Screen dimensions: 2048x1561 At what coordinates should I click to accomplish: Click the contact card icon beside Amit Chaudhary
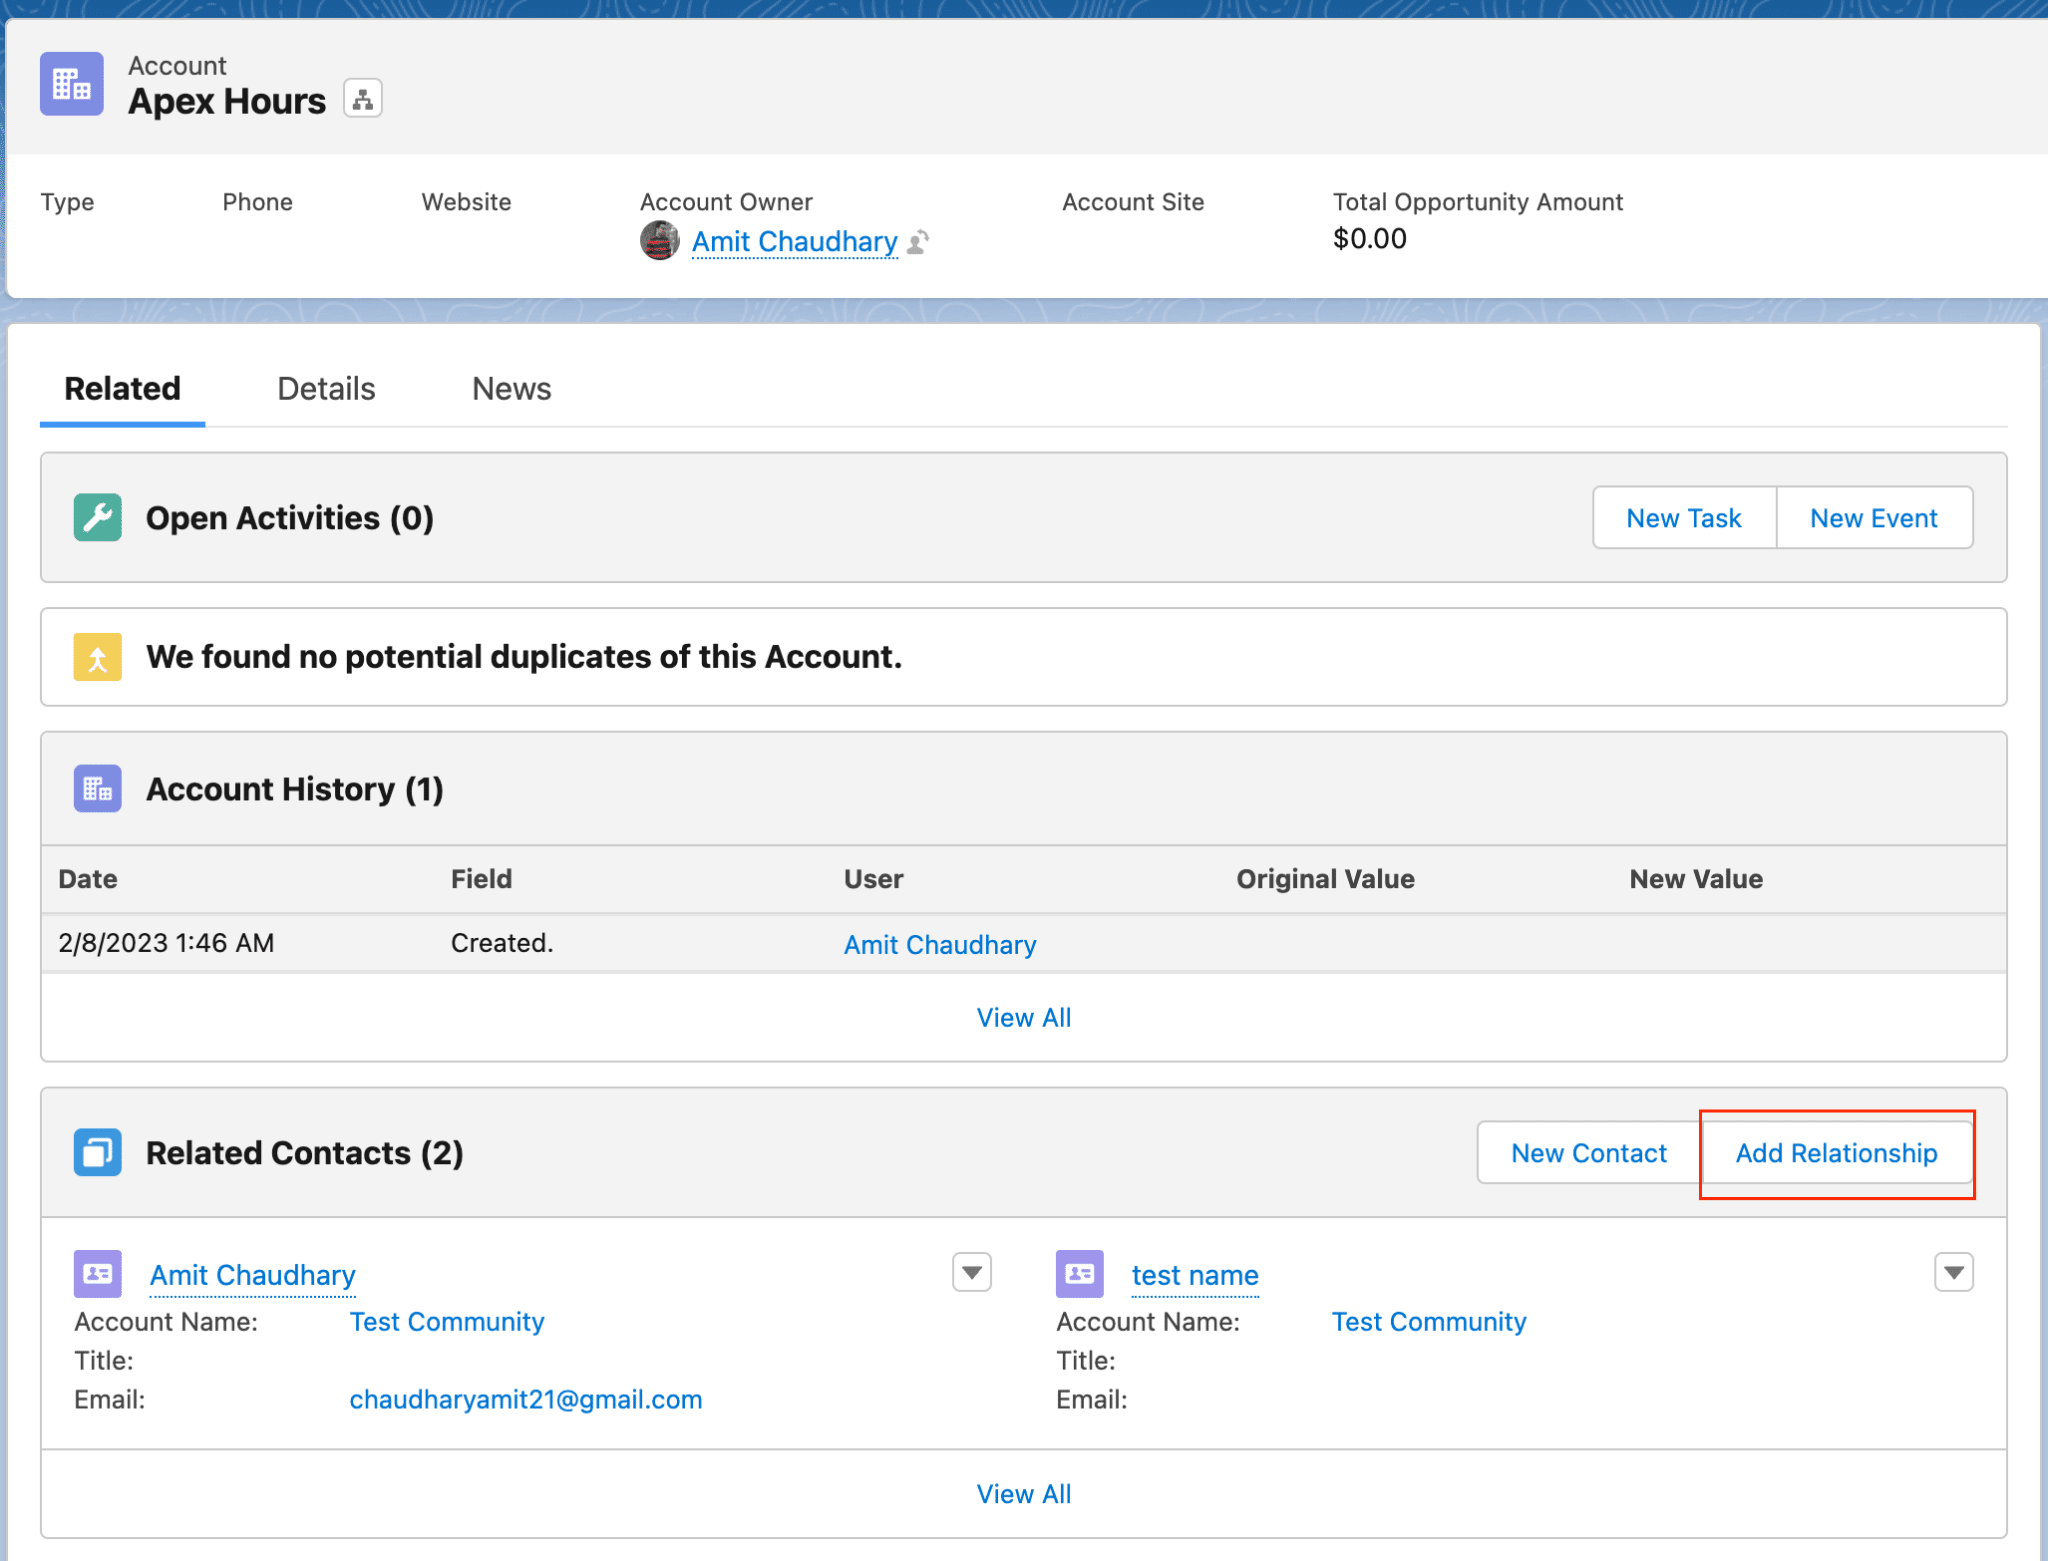coord(97,1273)
